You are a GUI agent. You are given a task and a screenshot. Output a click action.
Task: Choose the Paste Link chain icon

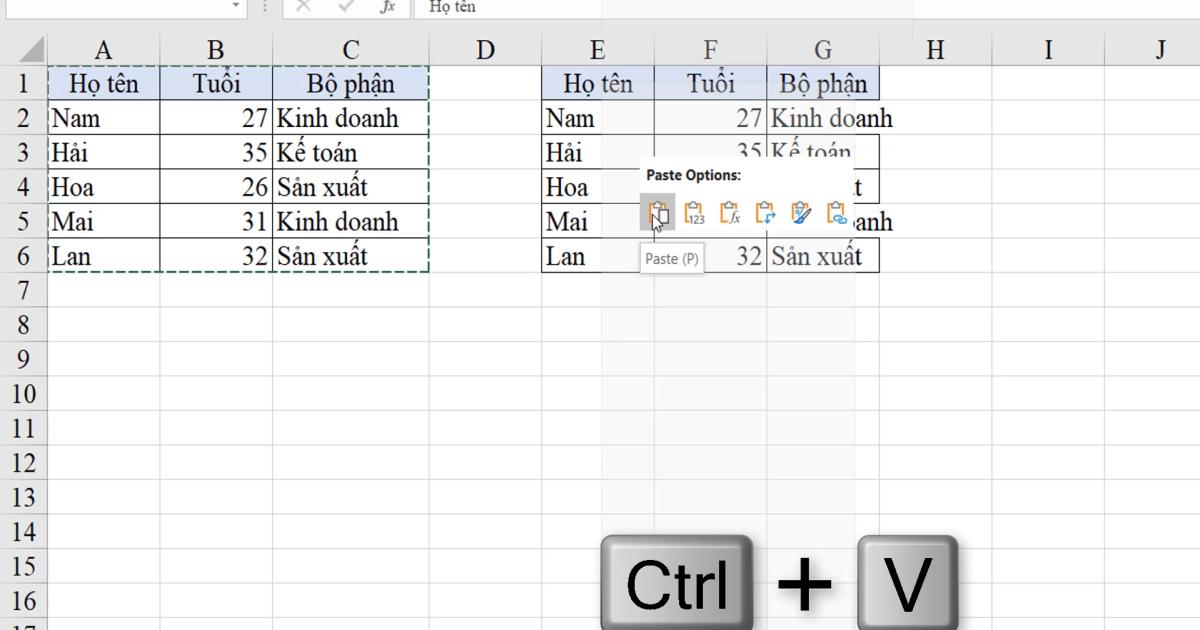(x=837, y=212)
